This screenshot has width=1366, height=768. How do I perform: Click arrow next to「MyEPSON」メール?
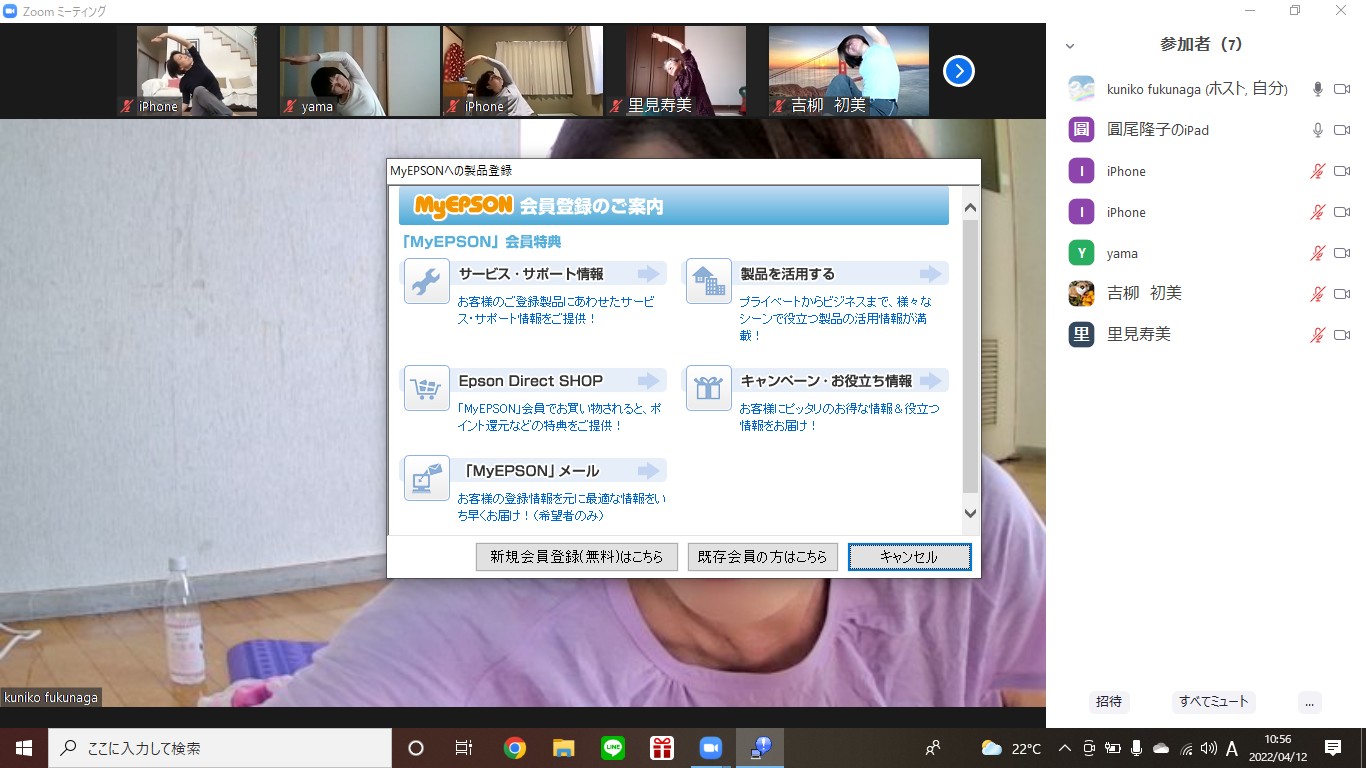tap(649, 471)
